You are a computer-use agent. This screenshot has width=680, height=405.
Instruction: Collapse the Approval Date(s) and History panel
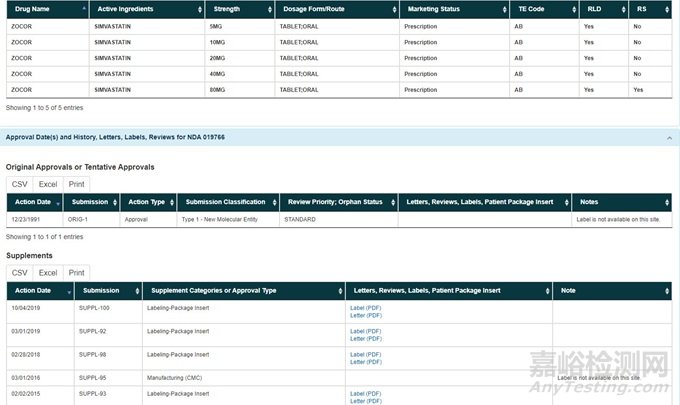(x=668, y=136)
